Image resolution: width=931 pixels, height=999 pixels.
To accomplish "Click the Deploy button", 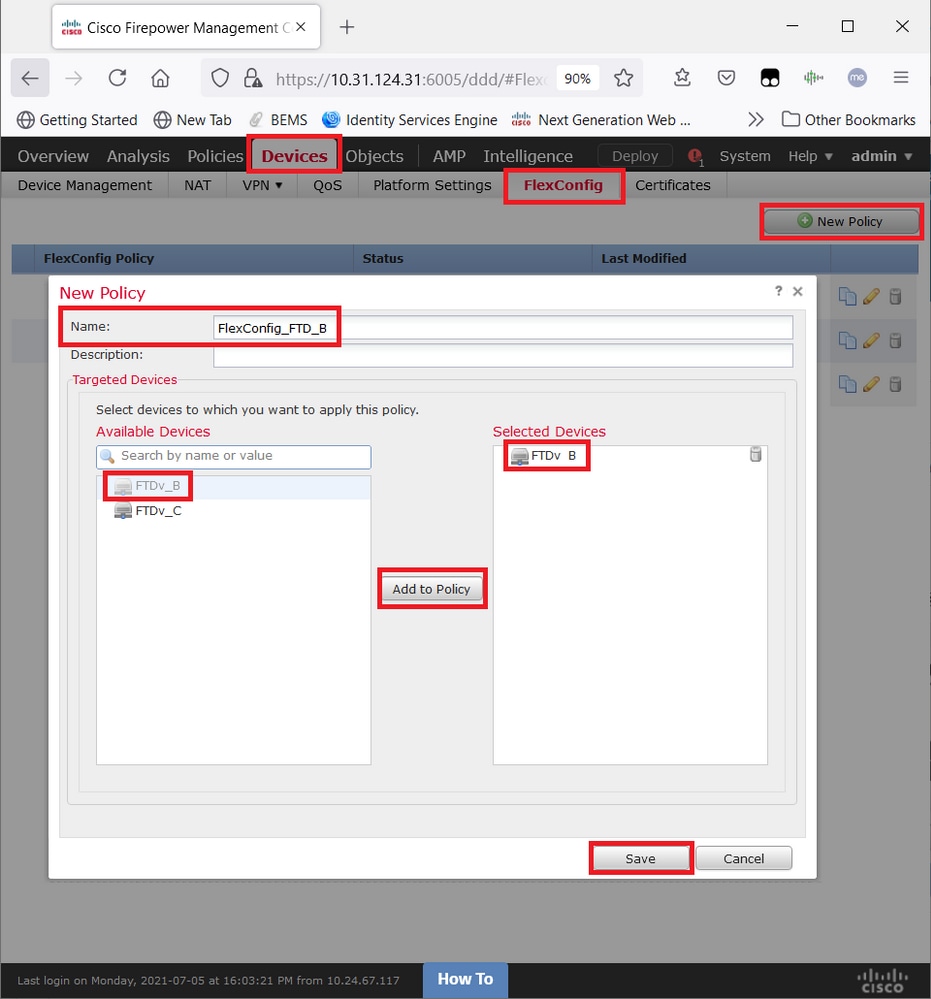I will 635,156.
